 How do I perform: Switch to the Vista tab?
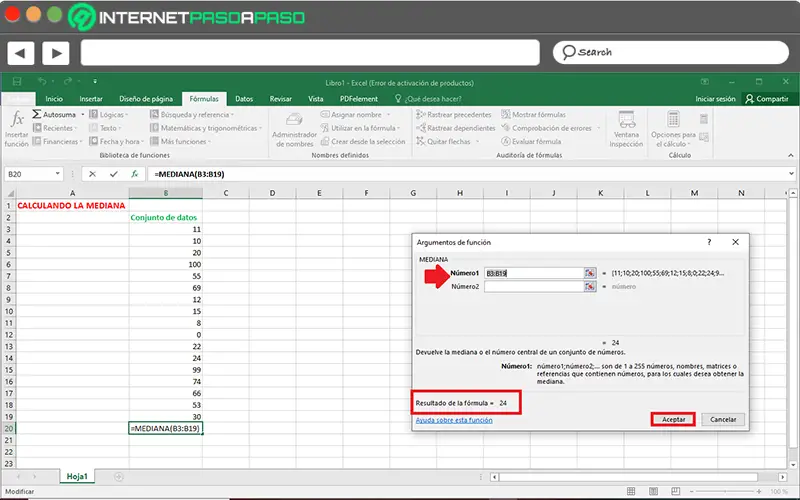[315, 98]
